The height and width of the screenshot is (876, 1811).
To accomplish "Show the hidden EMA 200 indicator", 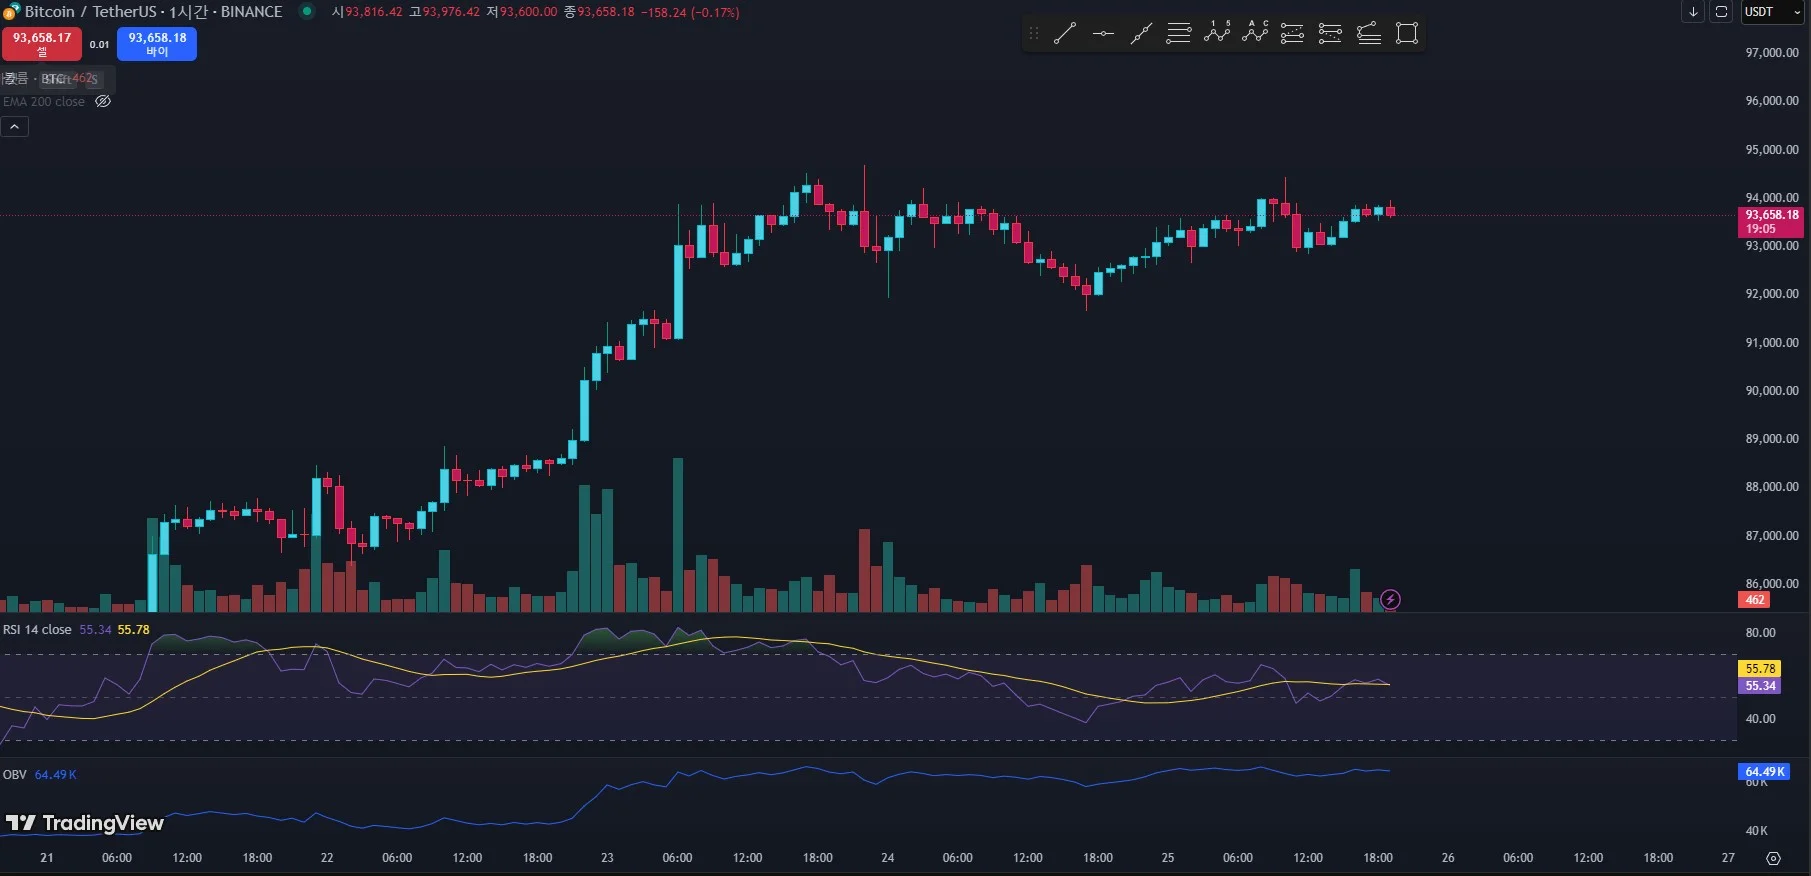I will click(x=103, y=101).
